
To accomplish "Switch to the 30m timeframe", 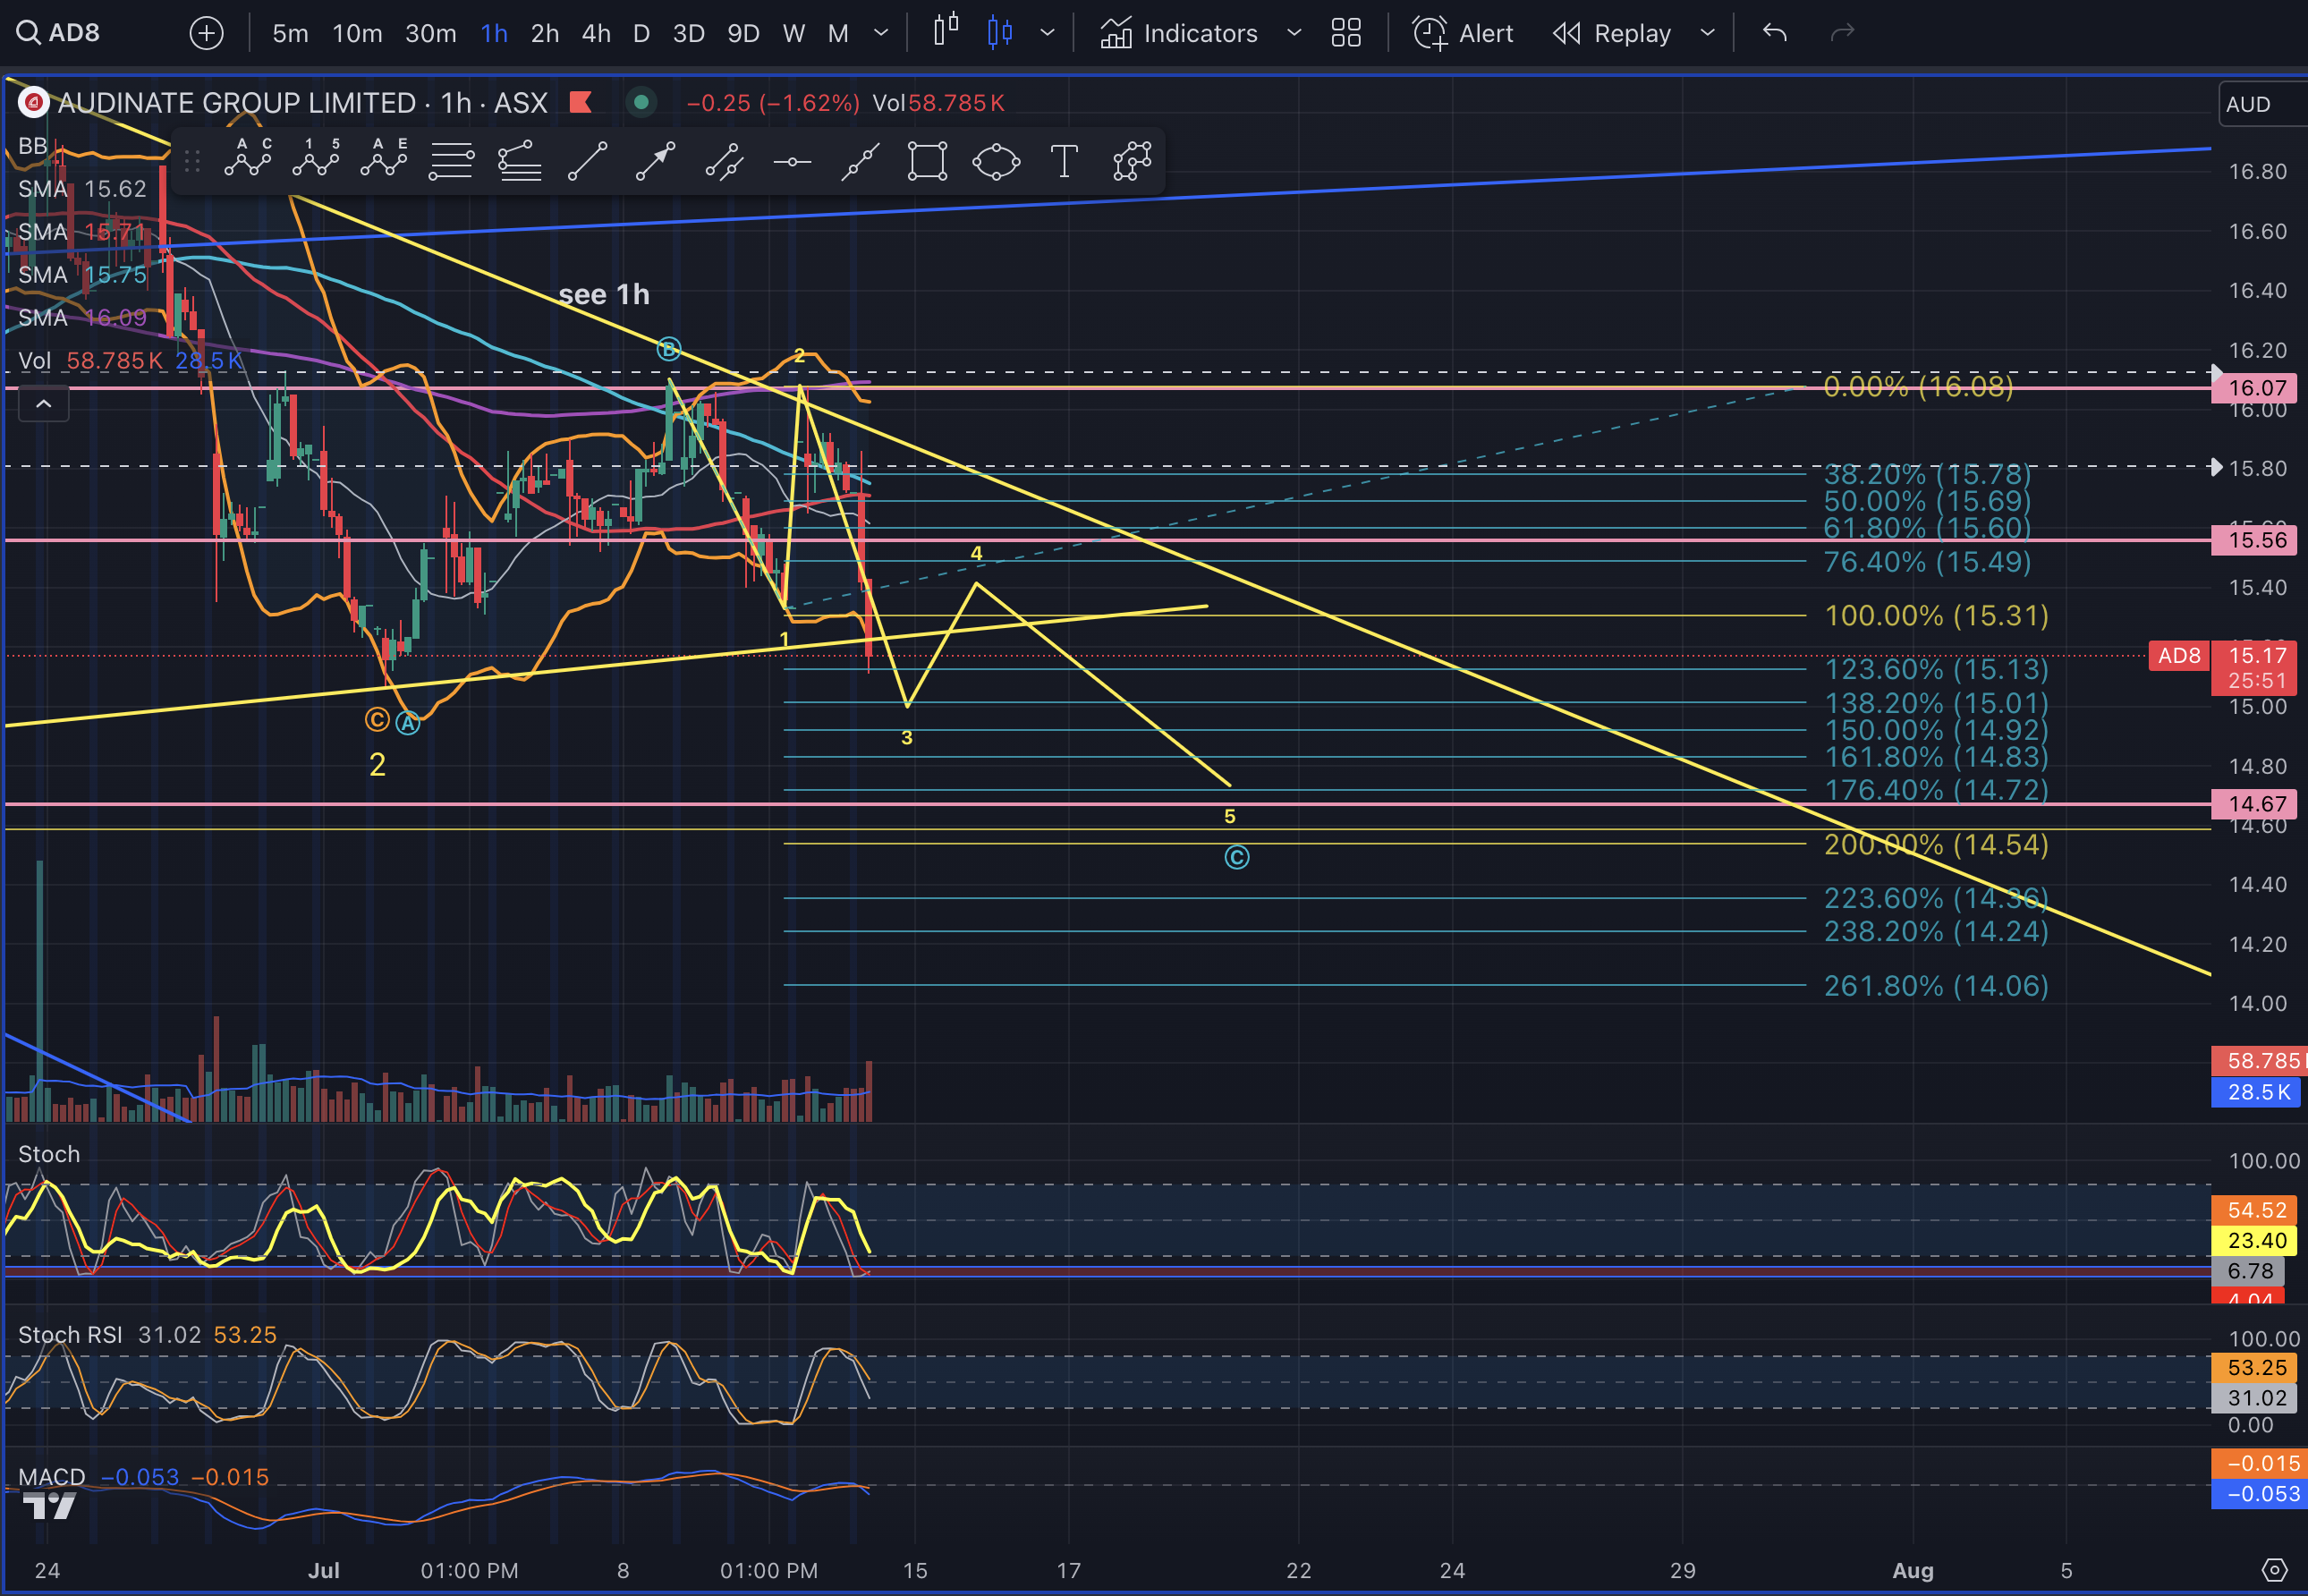I will [430, 33].
